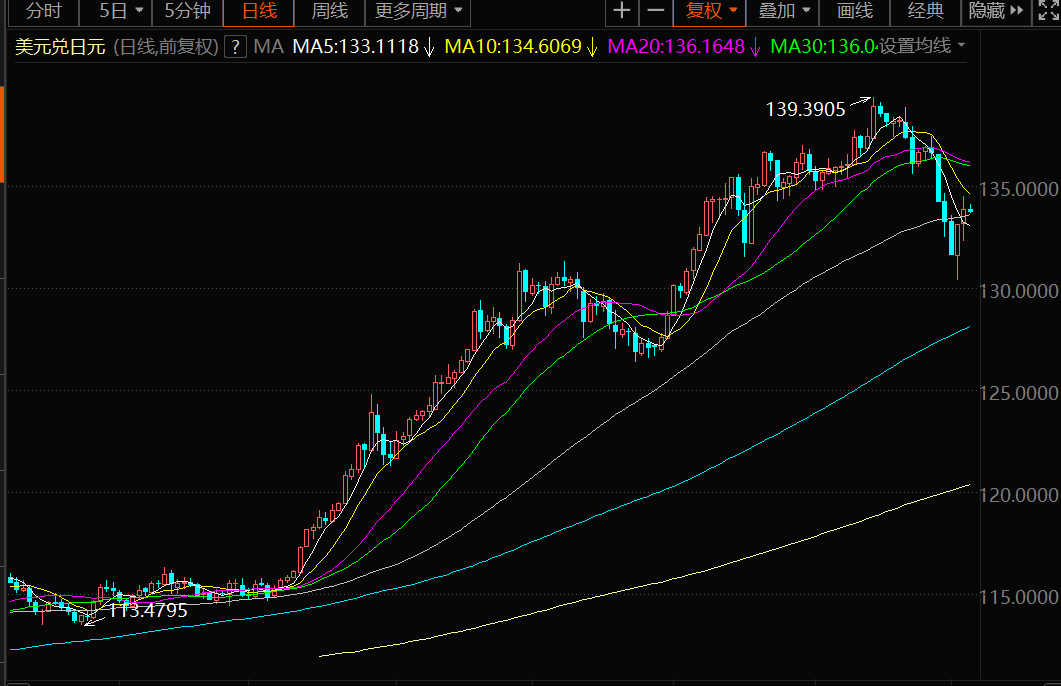Click the MA10 yellow down arrow indicator
This screenshot has width=1061, height=686.
(592, 47)
